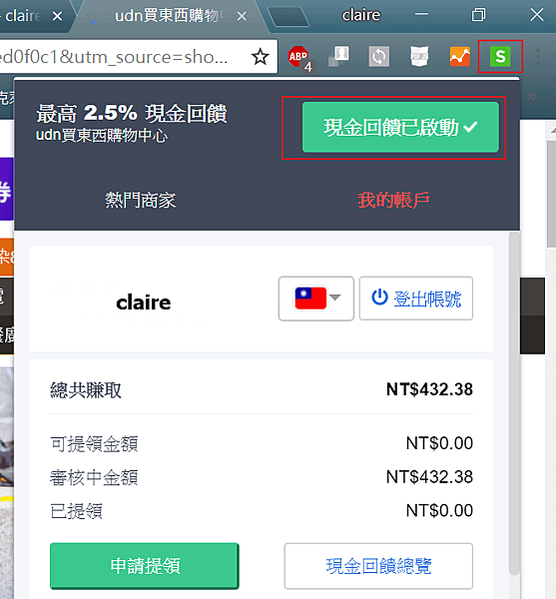Open 現金回饋總覽 cashback overview

(x=378, y=566)
